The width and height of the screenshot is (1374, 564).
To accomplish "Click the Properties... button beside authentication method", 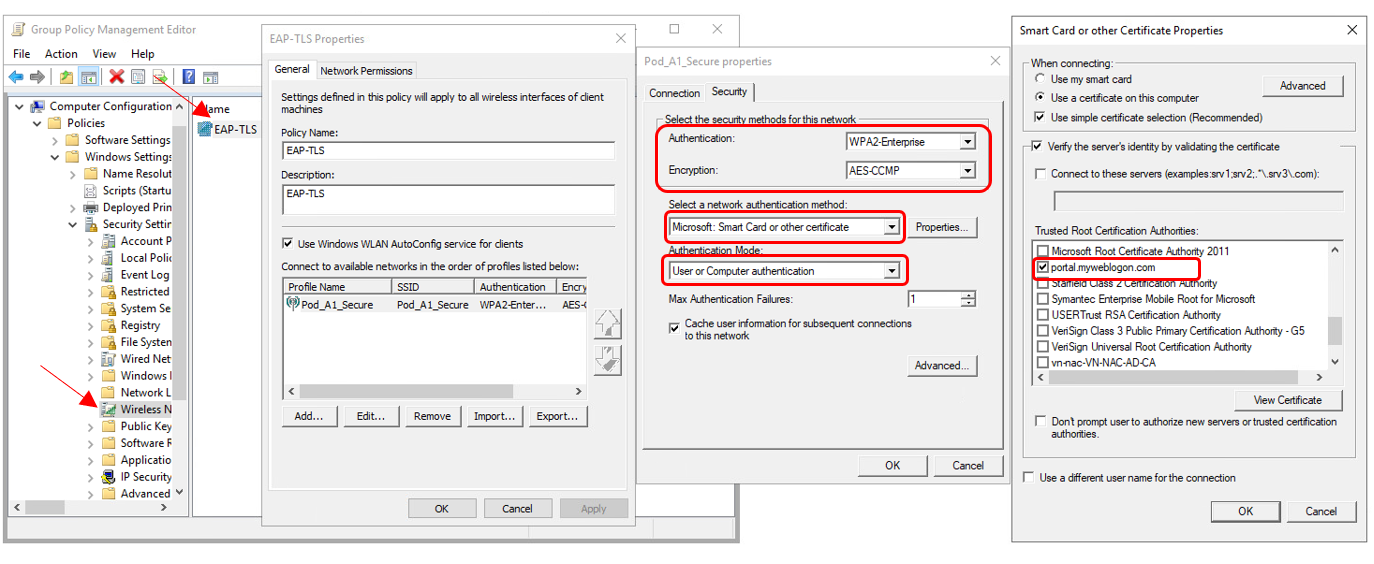I will (x=942, y=227).
